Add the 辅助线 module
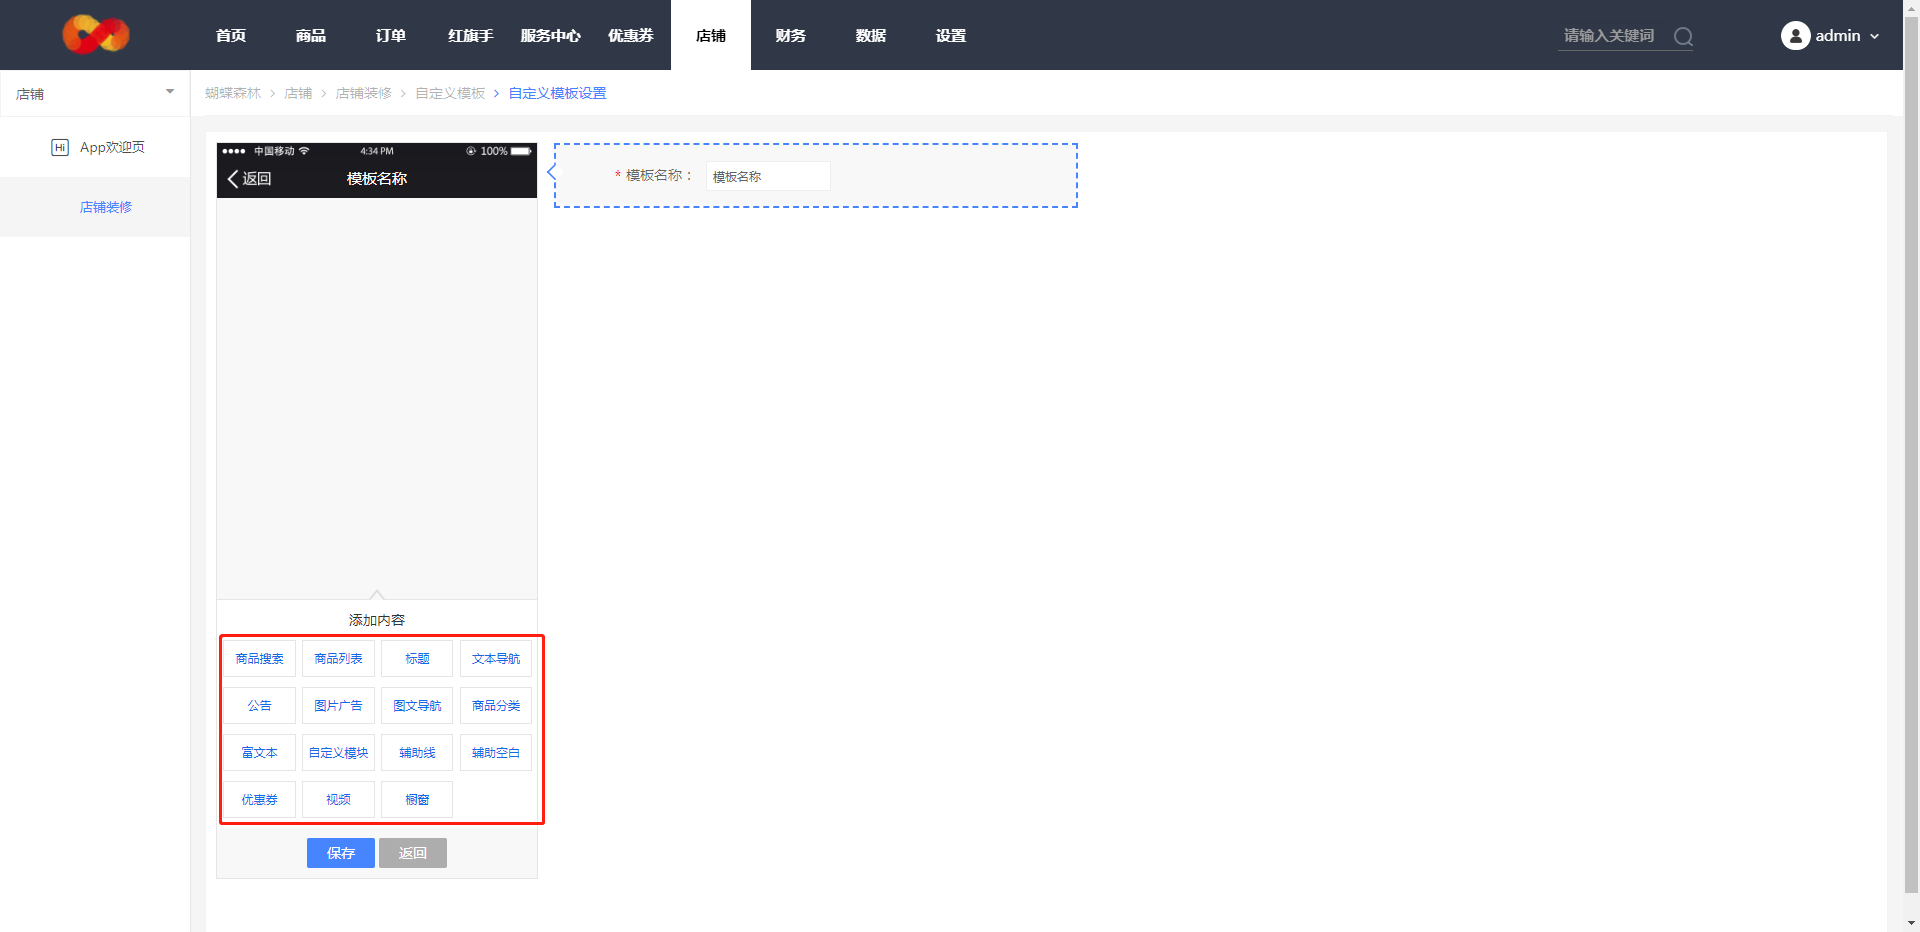This screenshot has width=1920, height=932. (x=417, y=753)
